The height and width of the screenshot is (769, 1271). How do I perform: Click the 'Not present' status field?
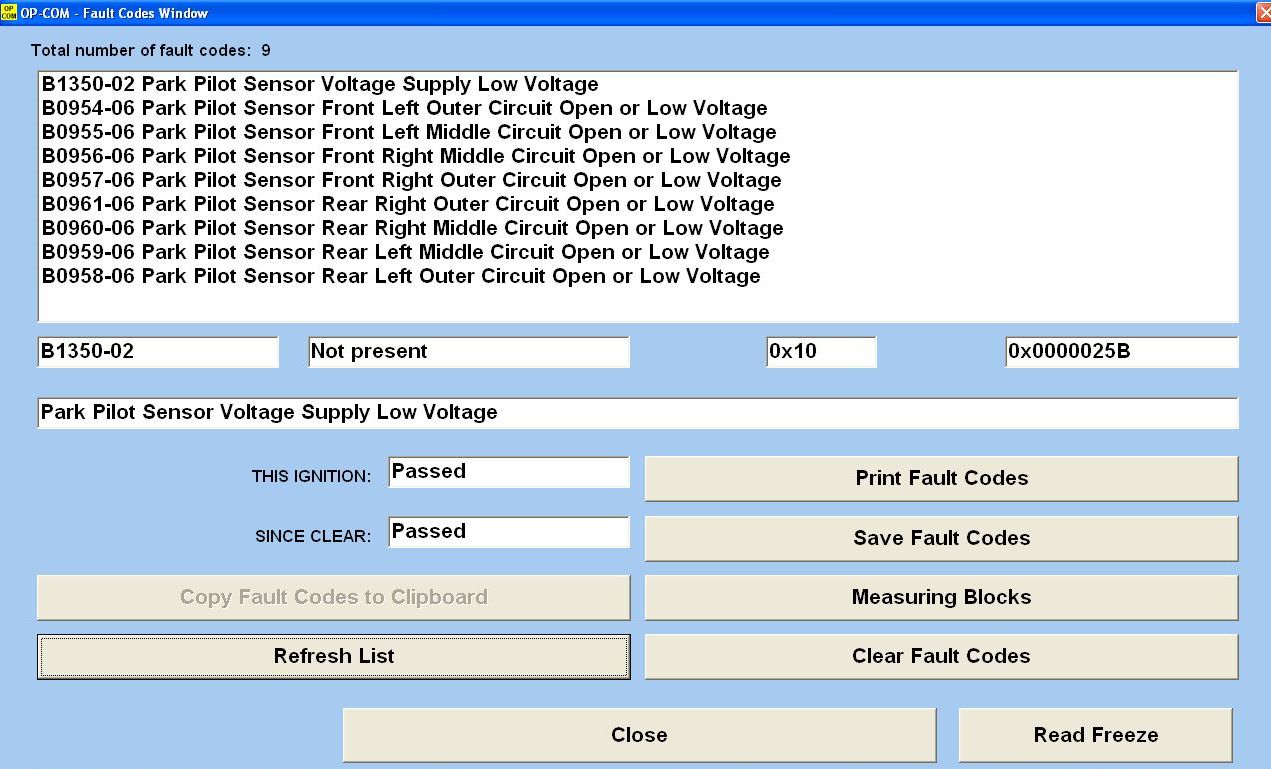pos(468,352)
